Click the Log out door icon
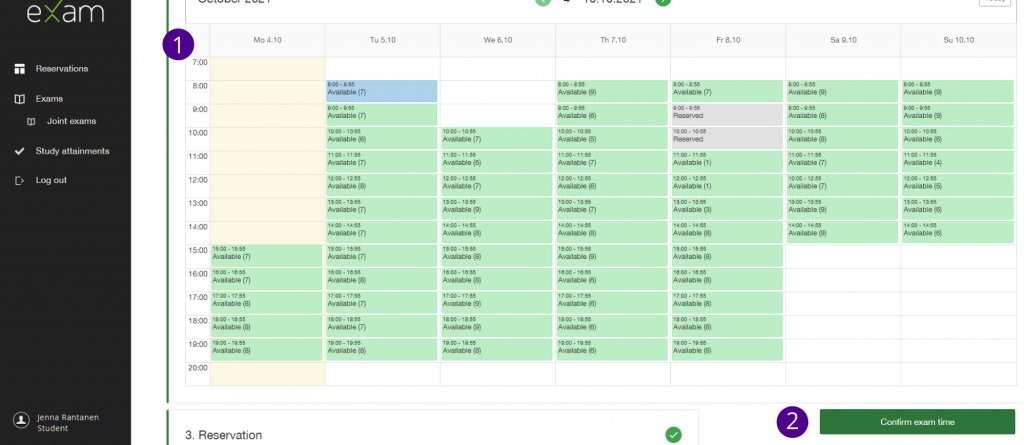 click(x=19, y=180)
